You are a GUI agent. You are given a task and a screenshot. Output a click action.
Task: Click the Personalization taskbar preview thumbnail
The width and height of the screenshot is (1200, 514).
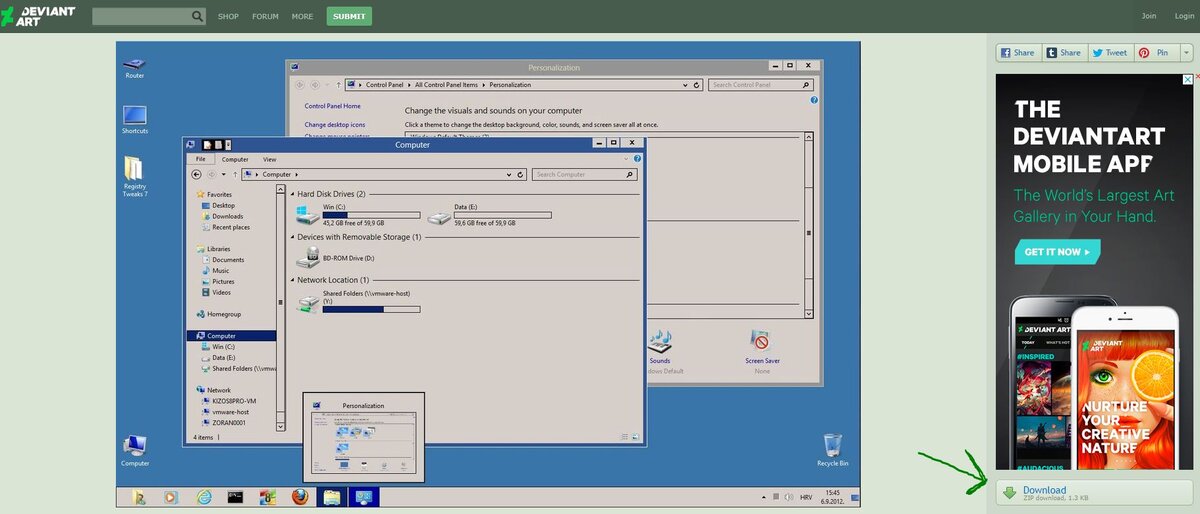(364, 438)
